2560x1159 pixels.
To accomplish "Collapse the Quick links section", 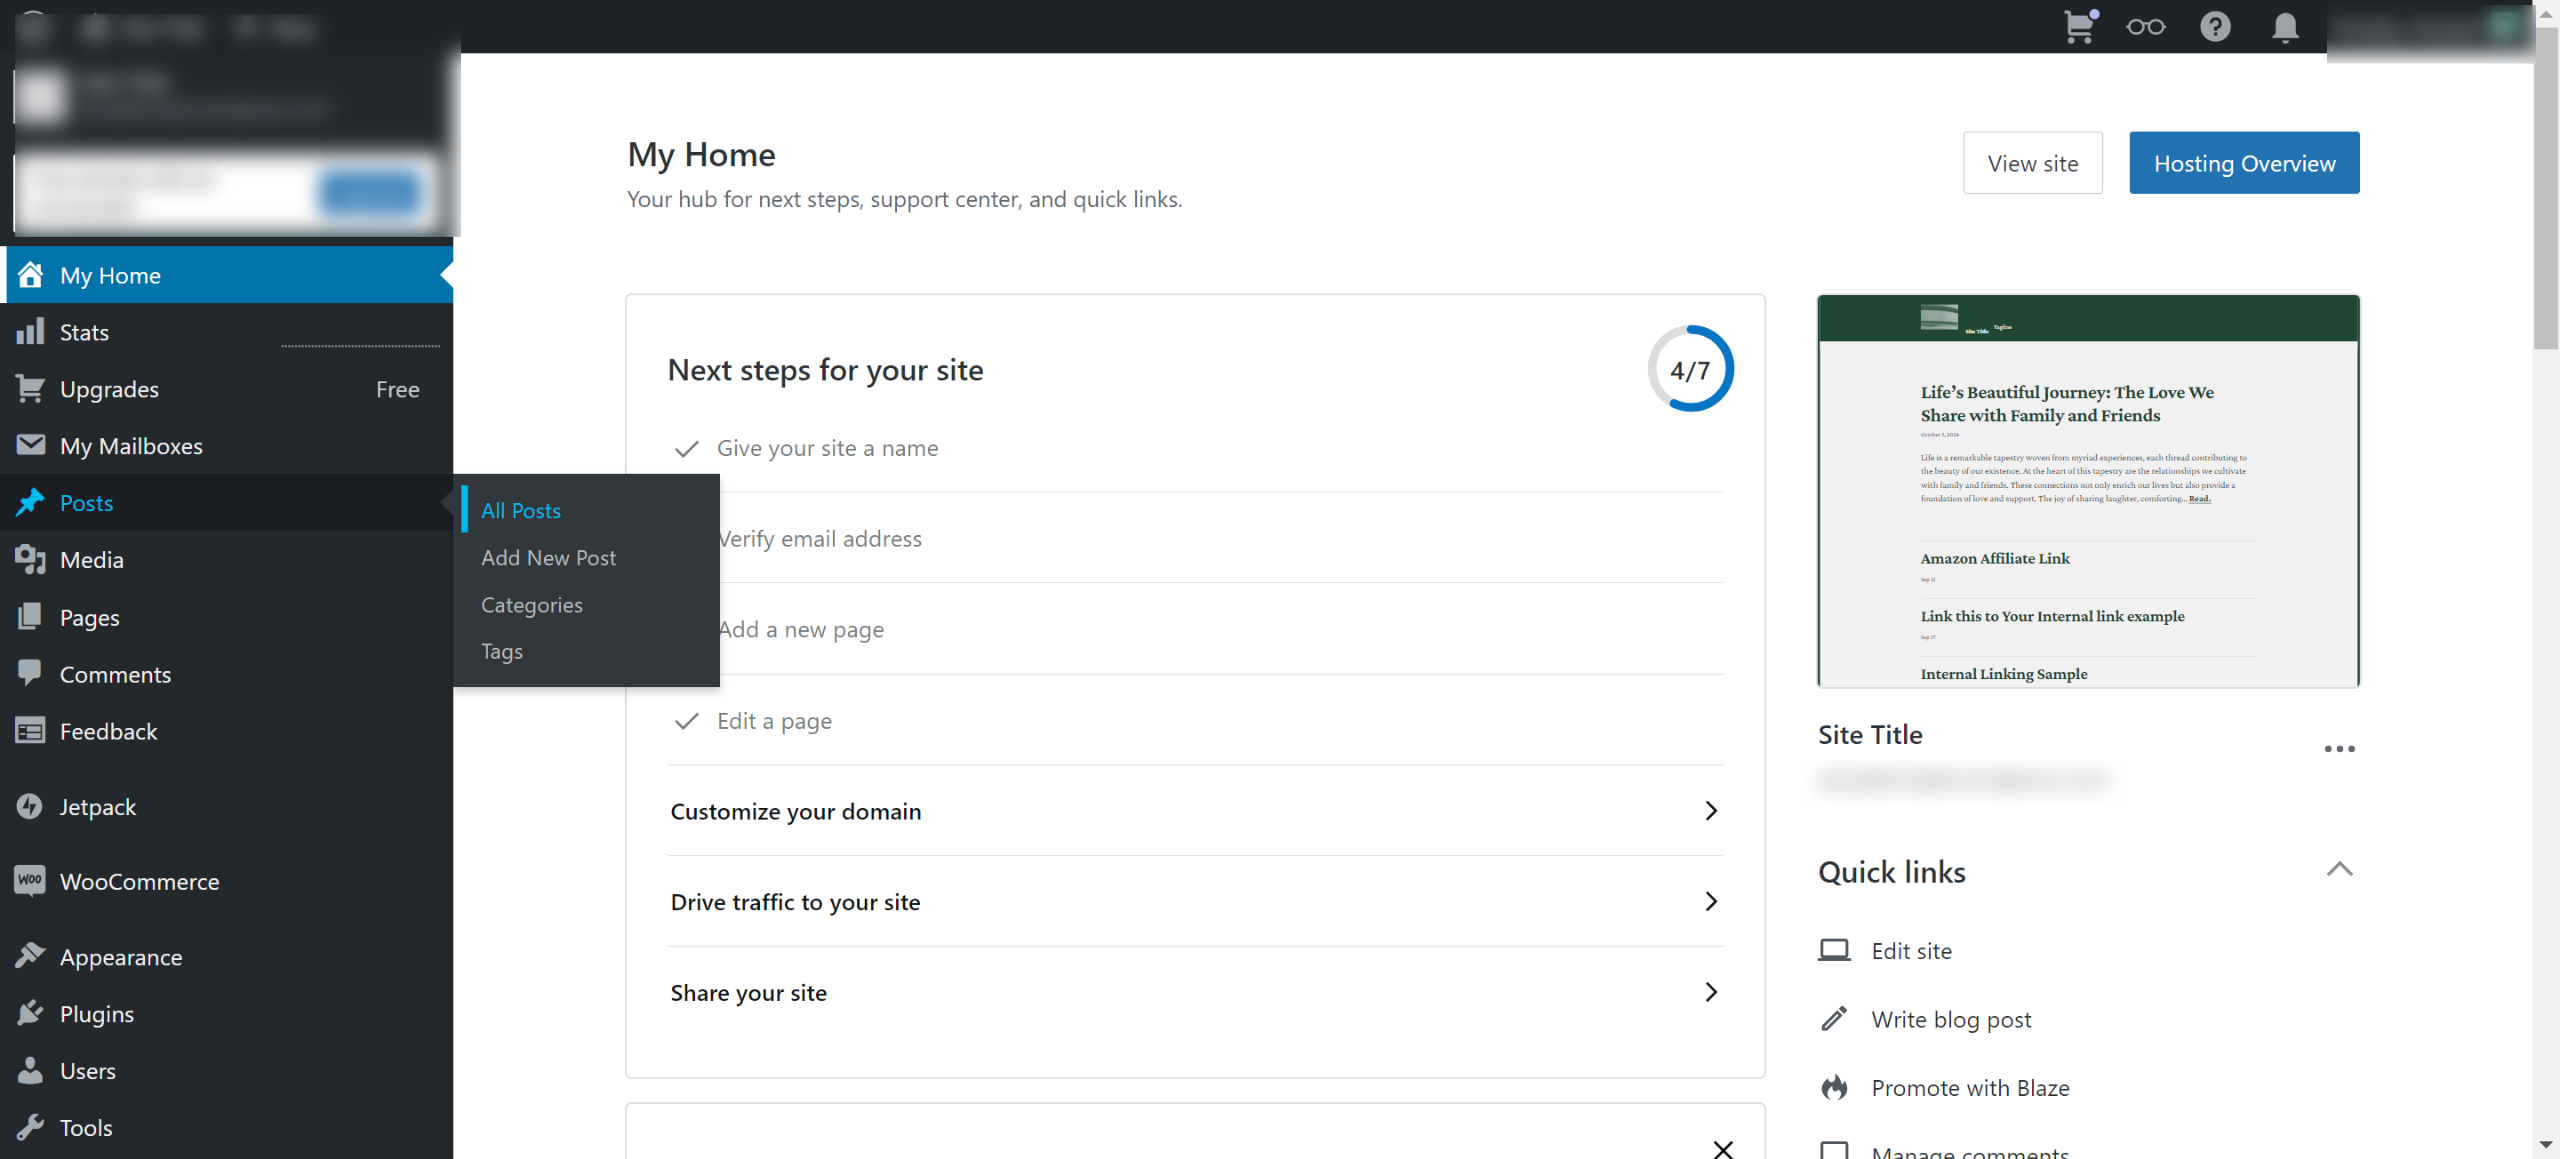I will [2339, 870].
